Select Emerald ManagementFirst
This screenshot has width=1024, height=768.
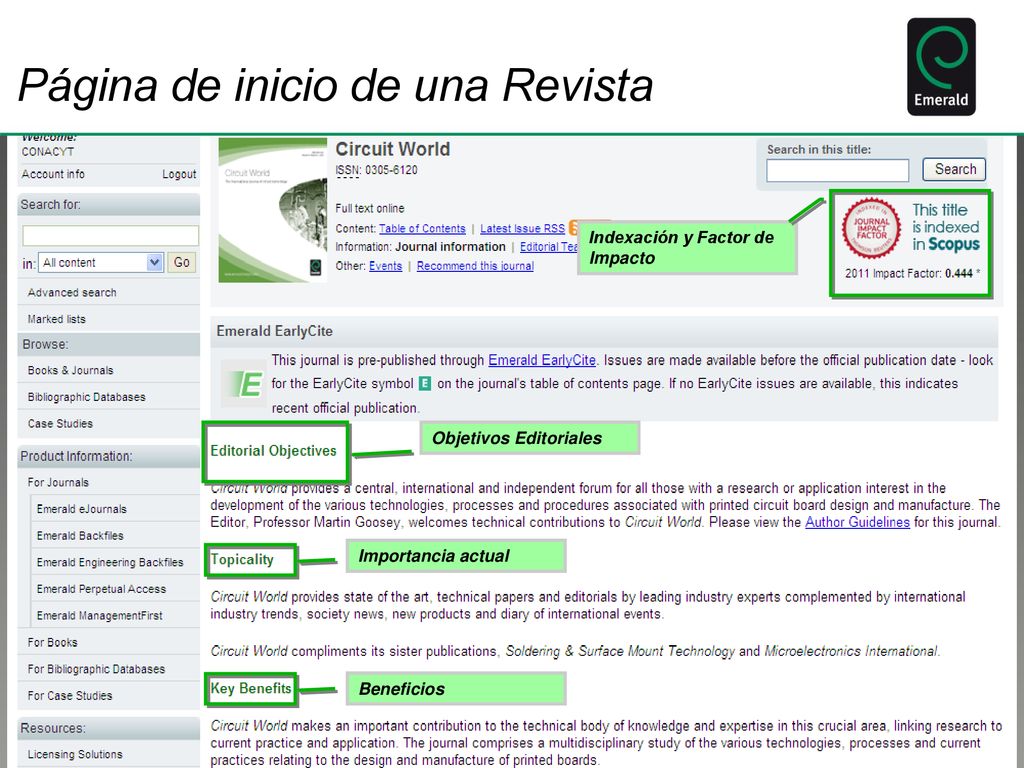pyautogui.click(x=99, y=616)
